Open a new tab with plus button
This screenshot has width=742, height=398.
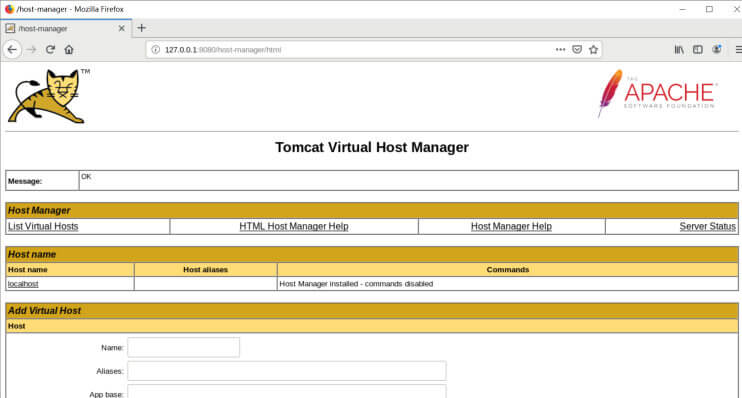coord(141,28)
